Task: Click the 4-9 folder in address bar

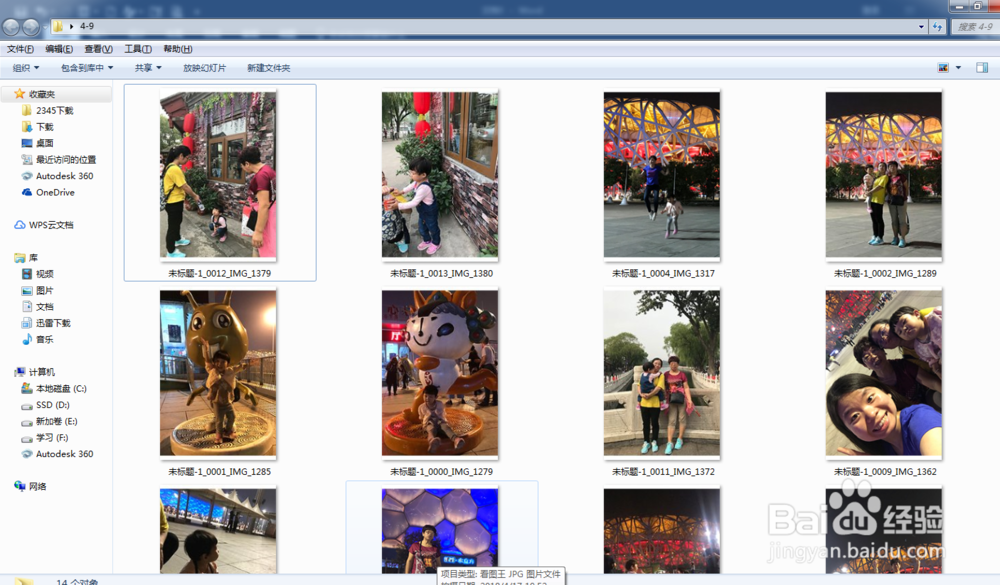Action: pos(87,26)
